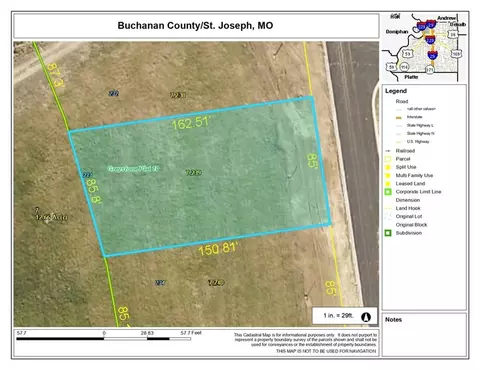Click the Parcel outline symbol in legend
480x370 pixels.
pos(388,159)
